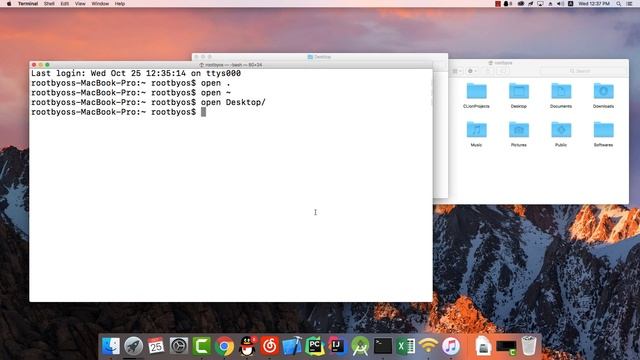Open the View menu in menu bar
The height and width of the screenshot is (360, 640).
pyautogui.click(x=80, y=4)
